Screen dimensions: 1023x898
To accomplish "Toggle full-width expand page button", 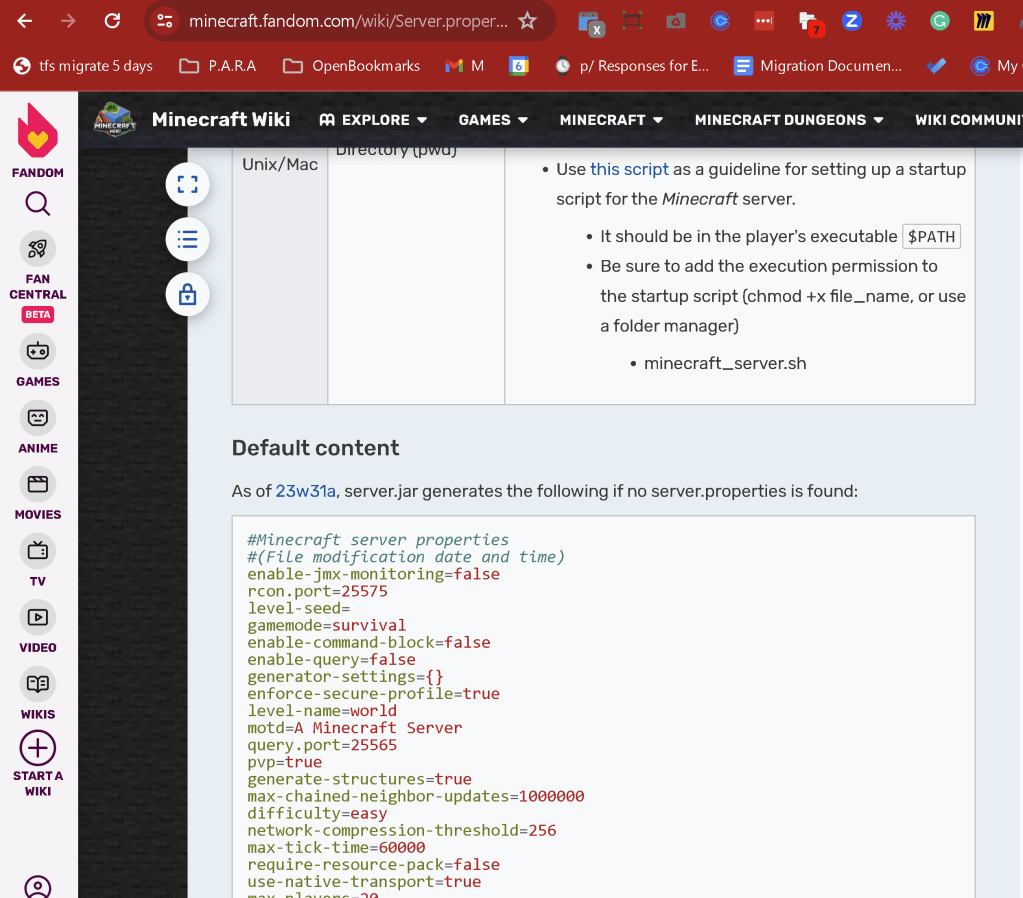I will [x=187, y=185].
